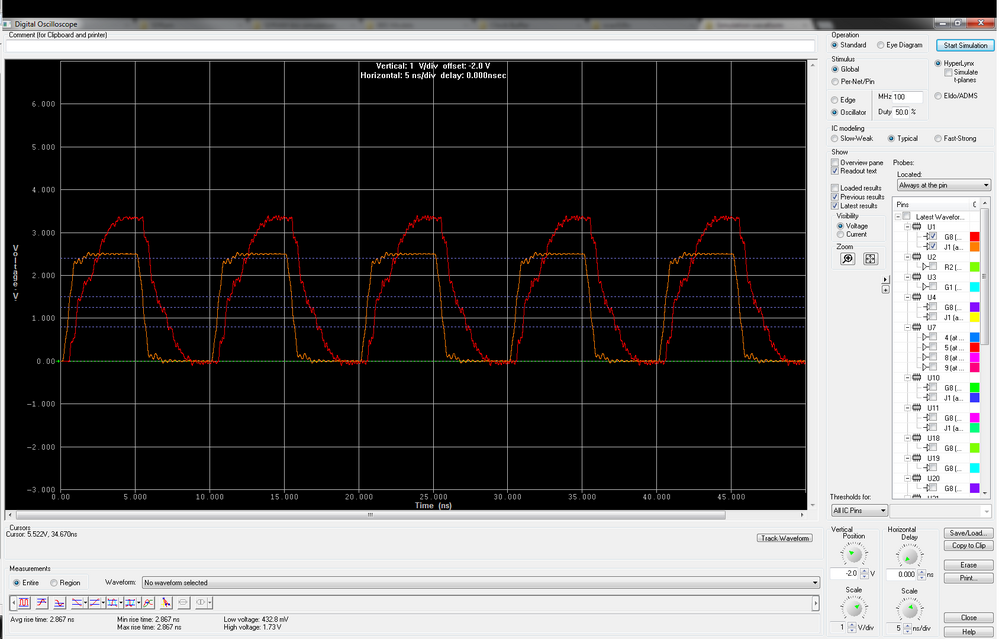
Task: Select the cursor marker tool in Measurements toolbar
Action: click(x=165, y=602)
